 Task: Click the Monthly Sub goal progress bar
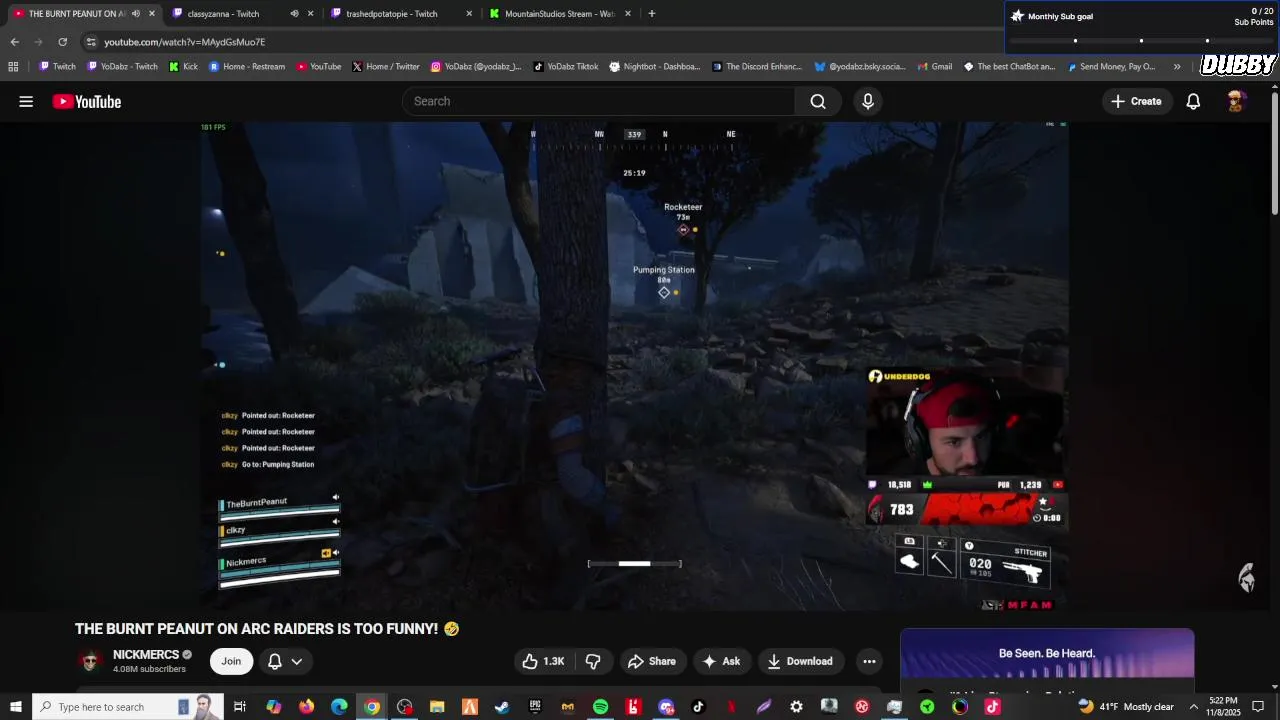pyautogui.click(x=1141, y=41)
